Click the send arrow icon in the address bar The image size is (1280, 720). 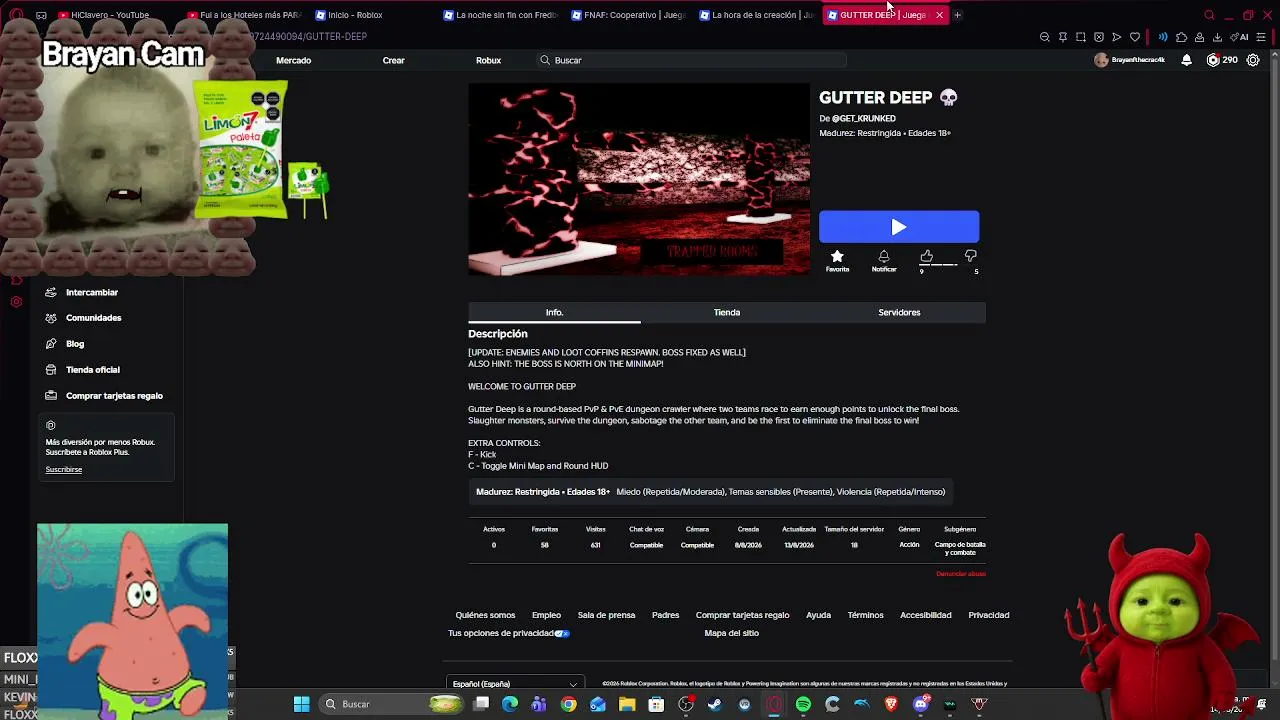pos(1117,37)
